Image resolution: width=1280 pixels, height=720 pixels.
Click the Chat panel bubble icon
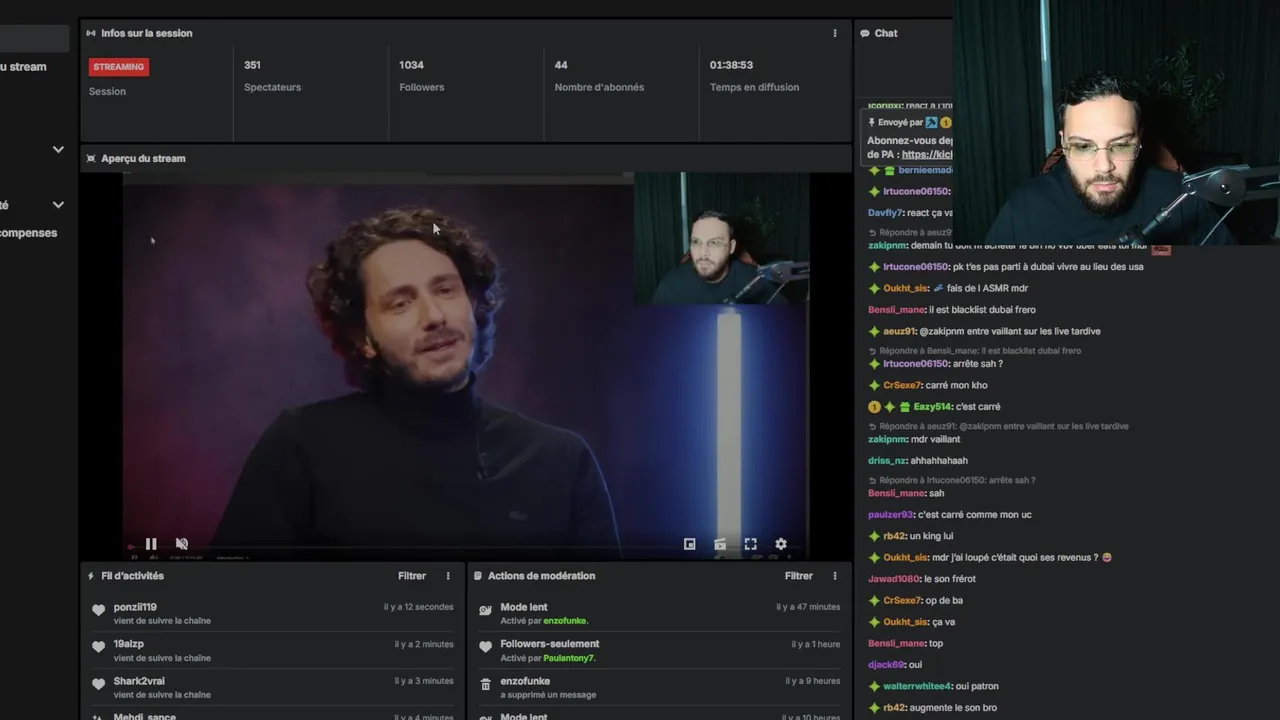click(865, 33)
